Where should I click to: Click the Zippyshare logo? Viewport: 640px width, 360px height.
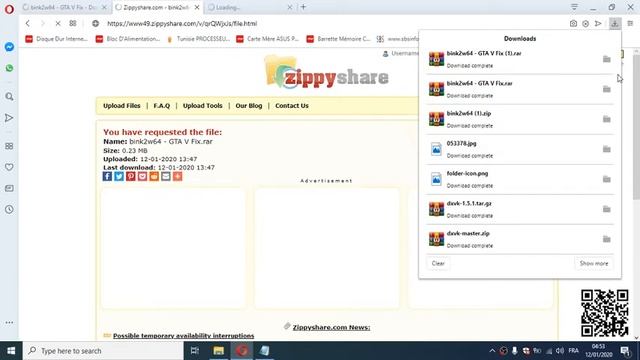click(327, 73)
